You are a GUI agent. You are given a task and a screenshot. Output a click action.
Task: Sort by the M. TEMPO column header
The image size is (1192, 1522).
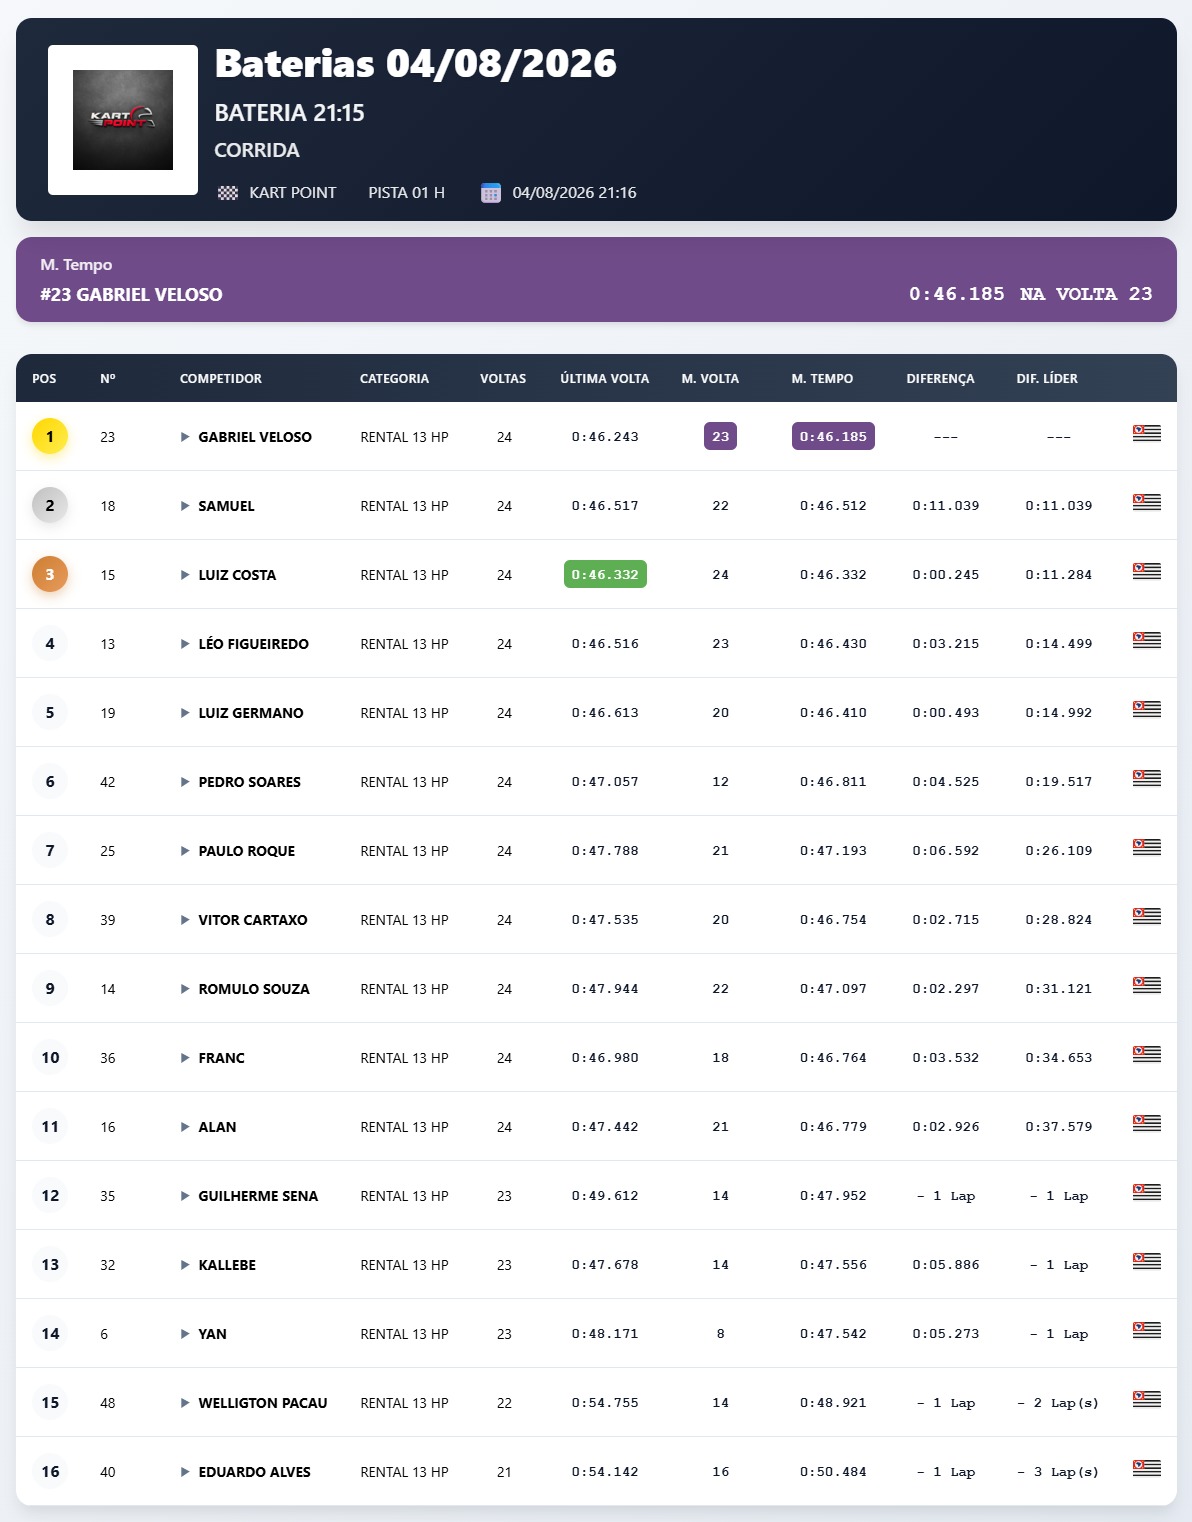822,379
